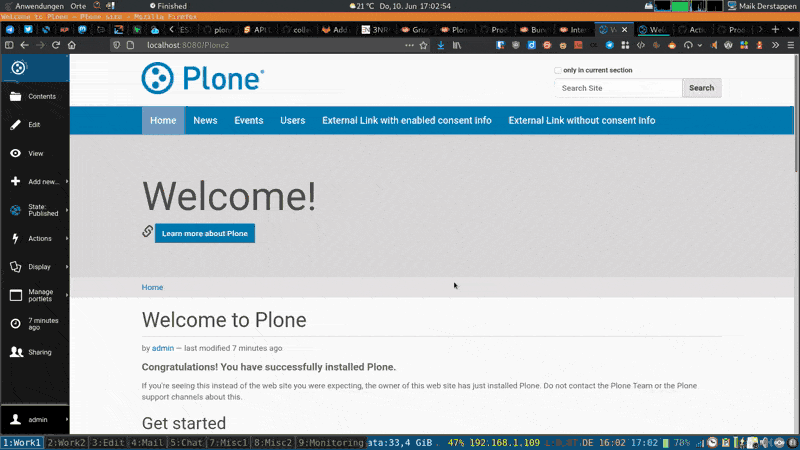Viewport: 800px width, 450px height.
Task: Open Events navigation item
Action: [x=249, y=120]
